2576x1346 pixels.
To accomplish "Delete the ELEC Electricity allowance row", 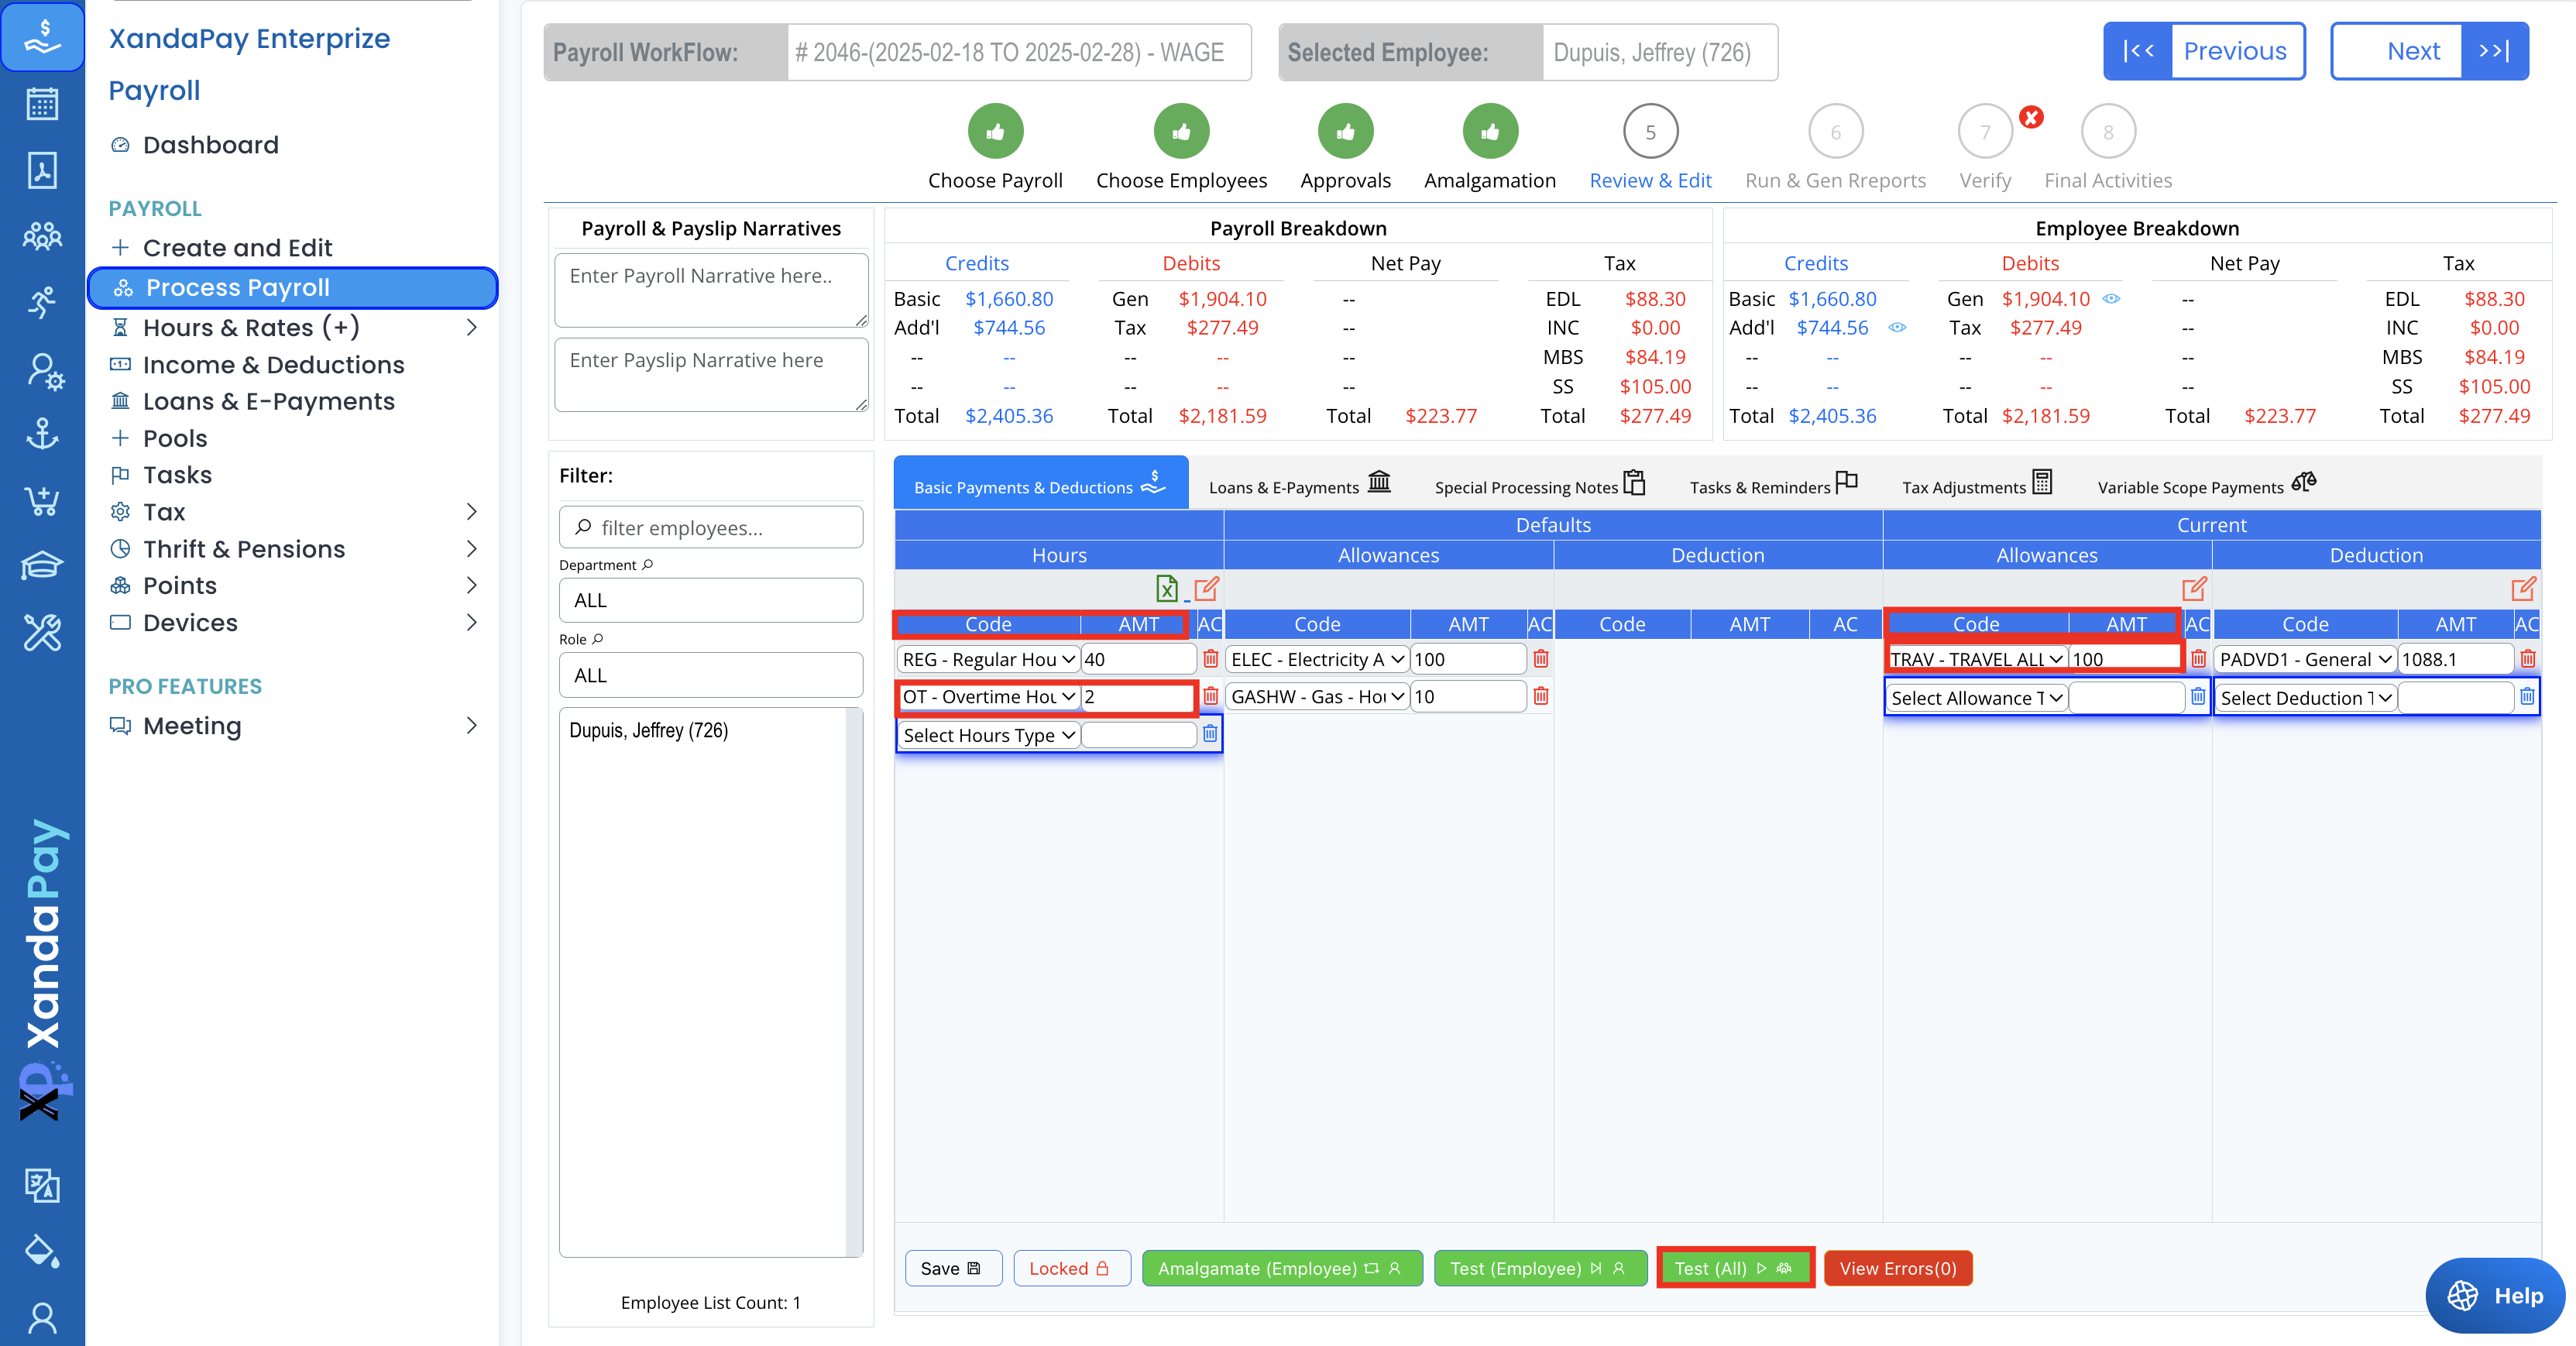I will (1540, 659).
